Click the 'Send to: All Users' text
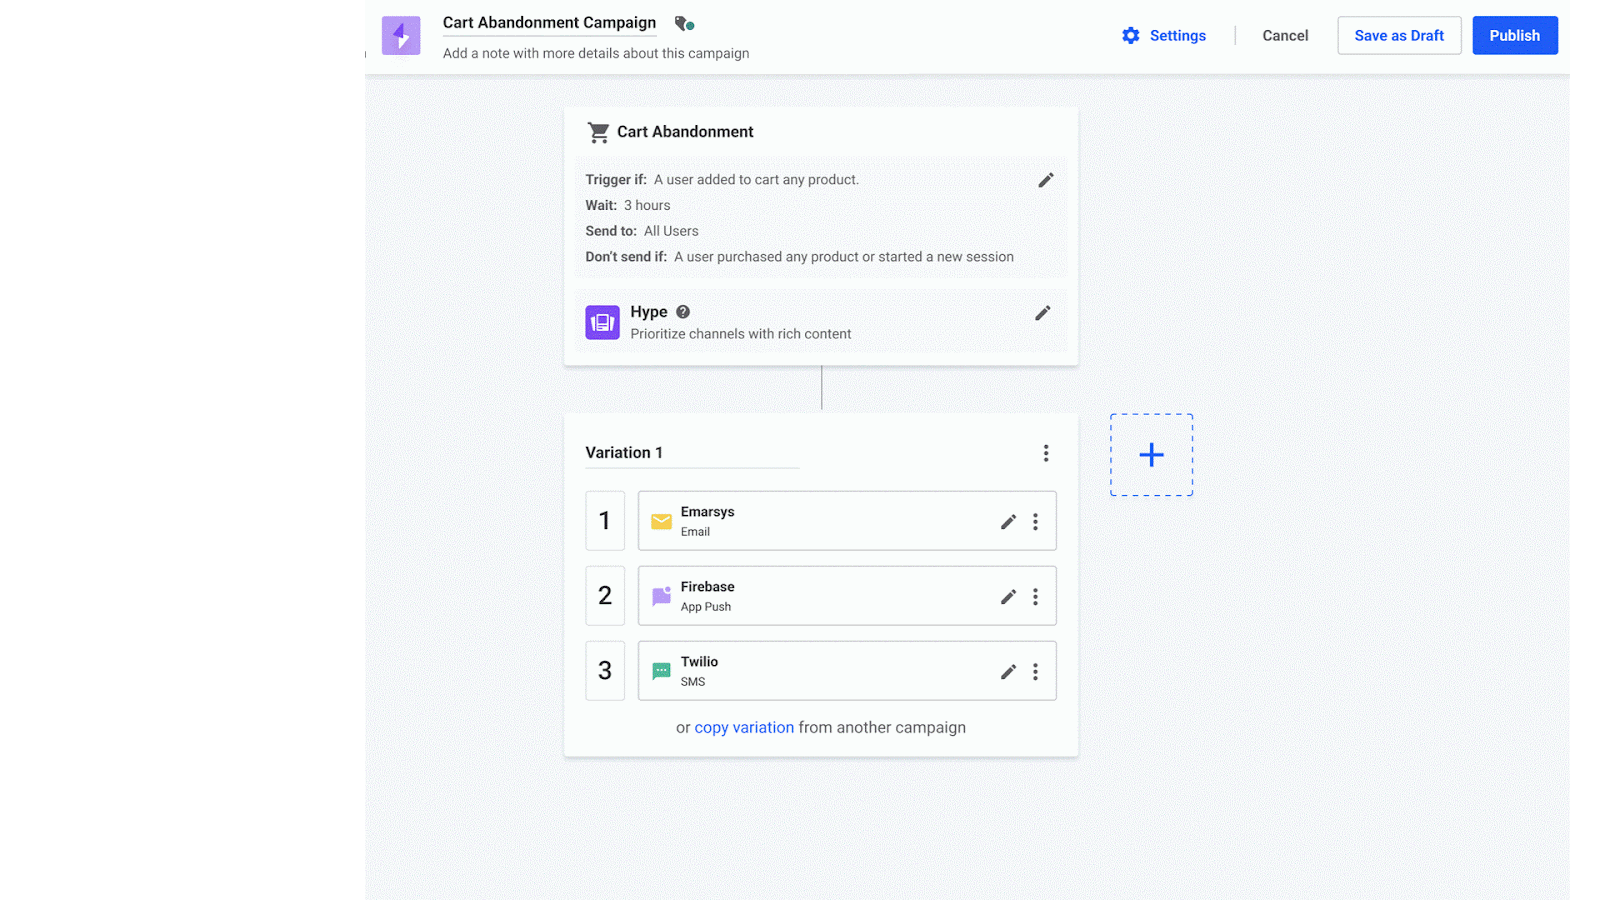 [x=642, y=232]
